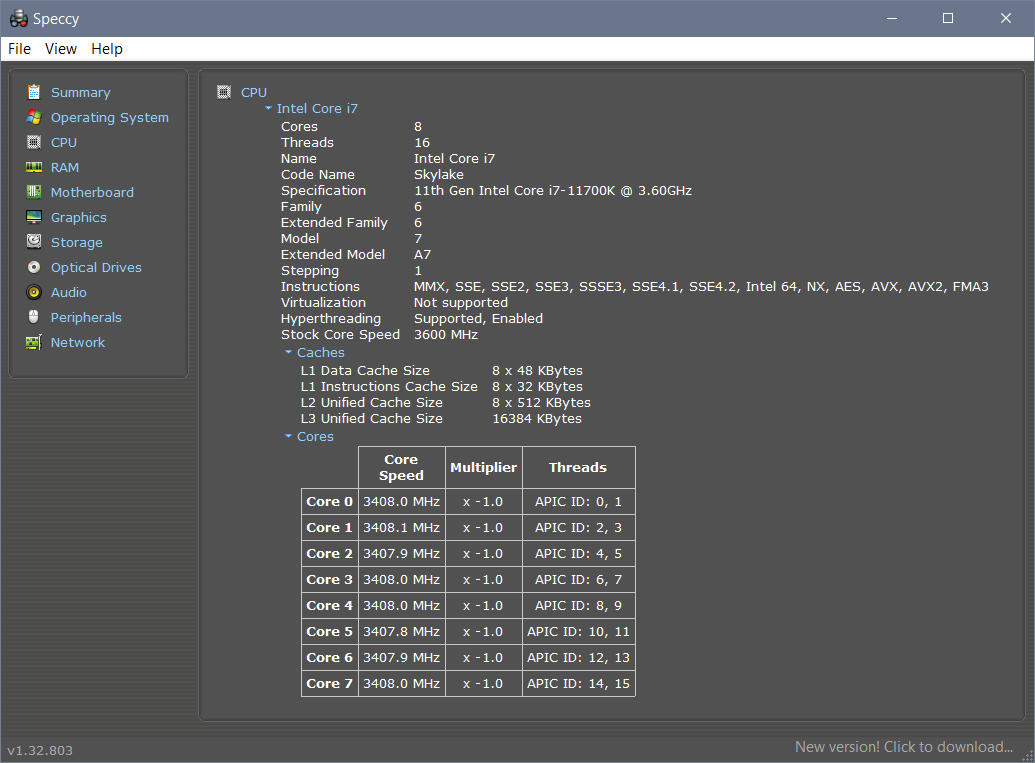Click the L2 Unified Cache Size value
The image size is (1035, 763).
(x=541, y=403)
